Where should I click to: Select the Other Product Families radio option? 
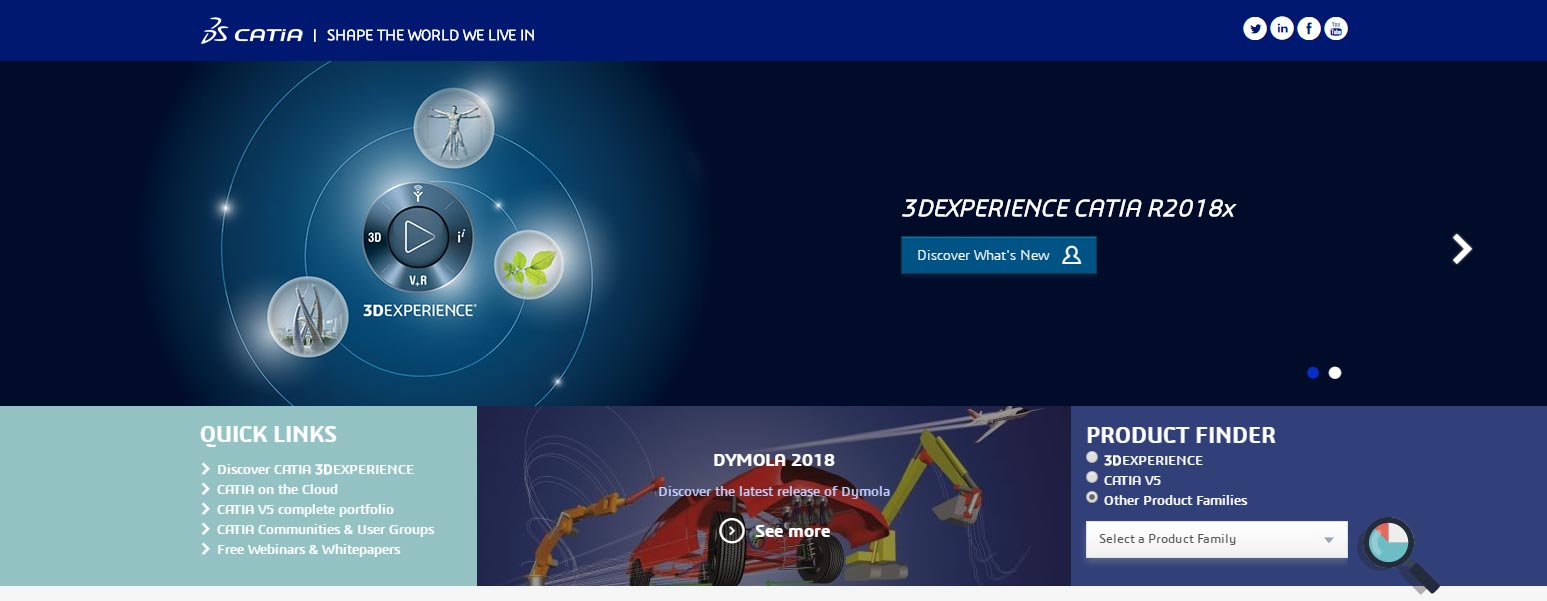point(1092,498)
